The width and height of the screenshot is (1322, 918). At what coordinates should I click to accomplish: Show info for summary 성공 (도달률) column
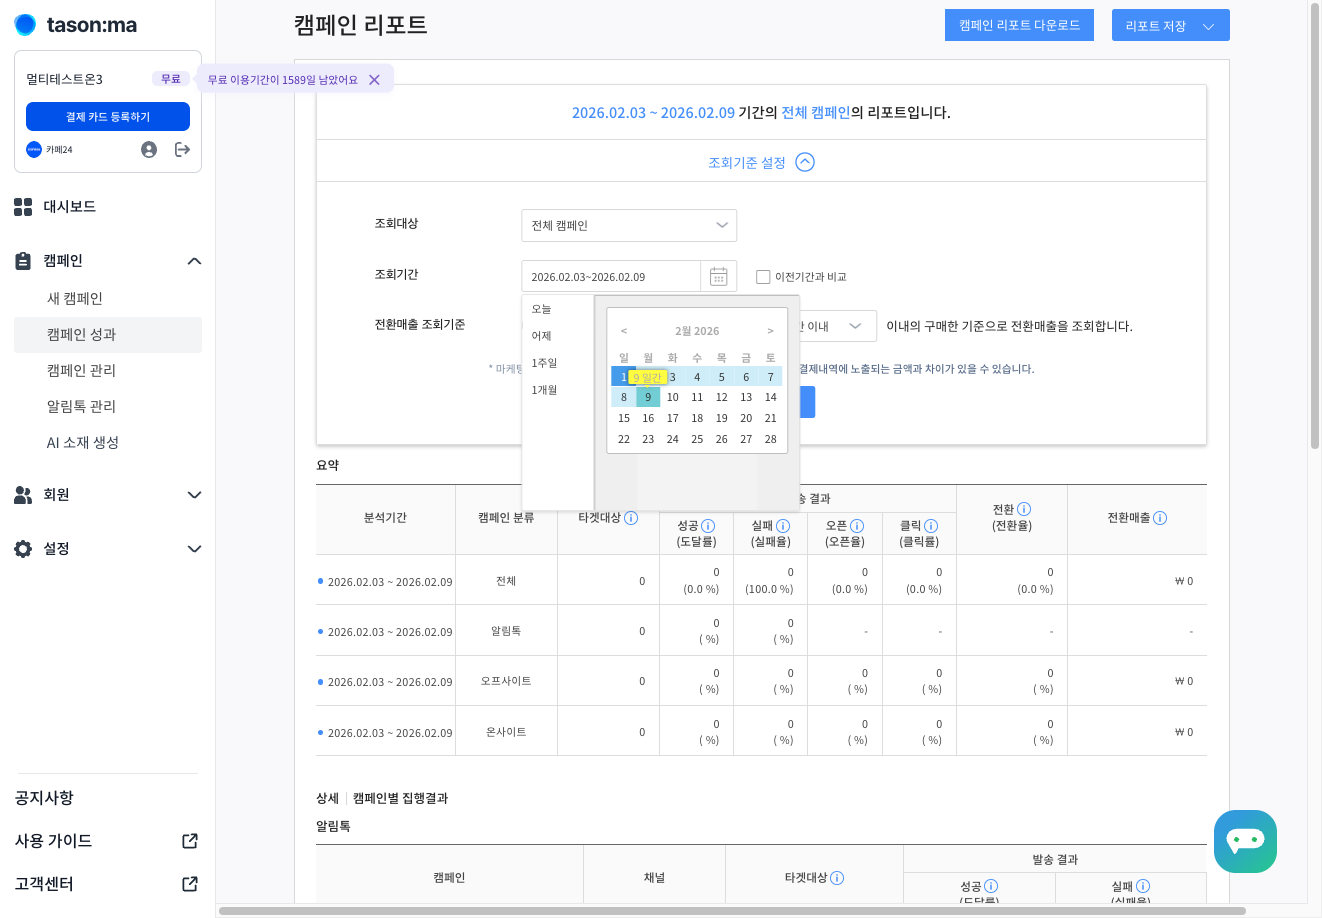708,526
